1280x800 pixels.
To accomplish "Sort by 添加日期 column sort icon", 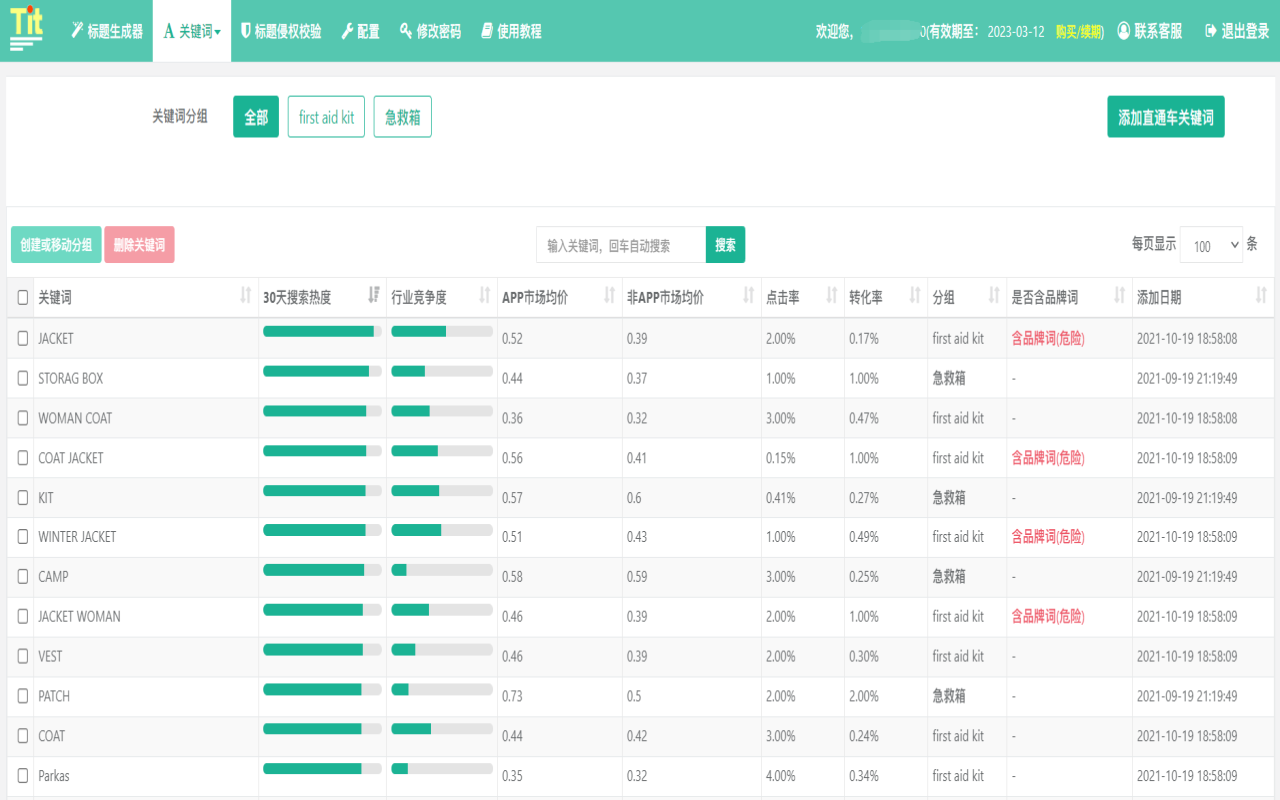I will click(1261, 296).
